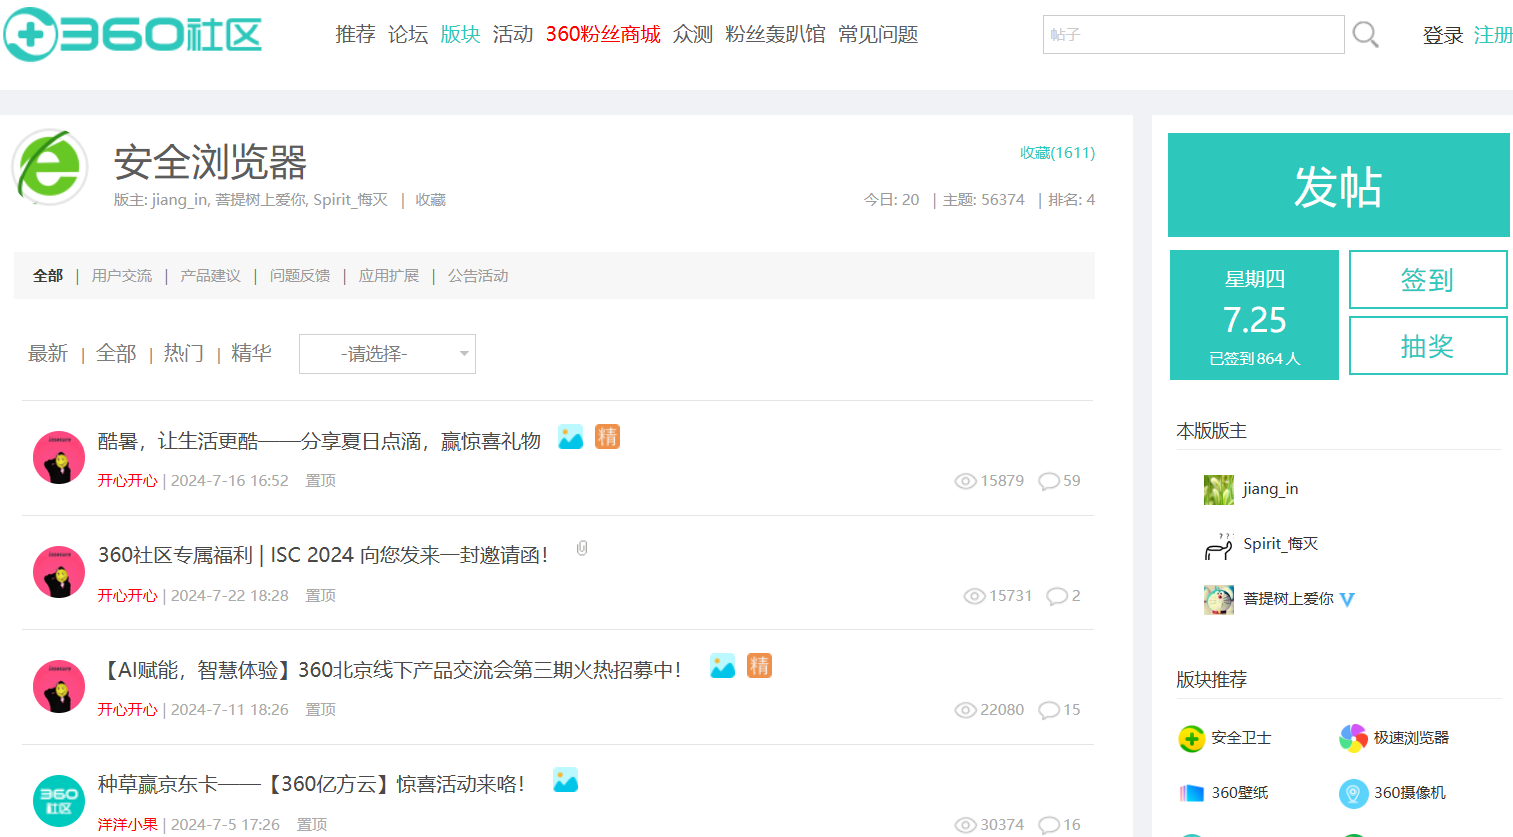The width and height of the screenshot is (1513, 837).
Task: Open 360壁纸 board icon
Action: (1191, 793)
